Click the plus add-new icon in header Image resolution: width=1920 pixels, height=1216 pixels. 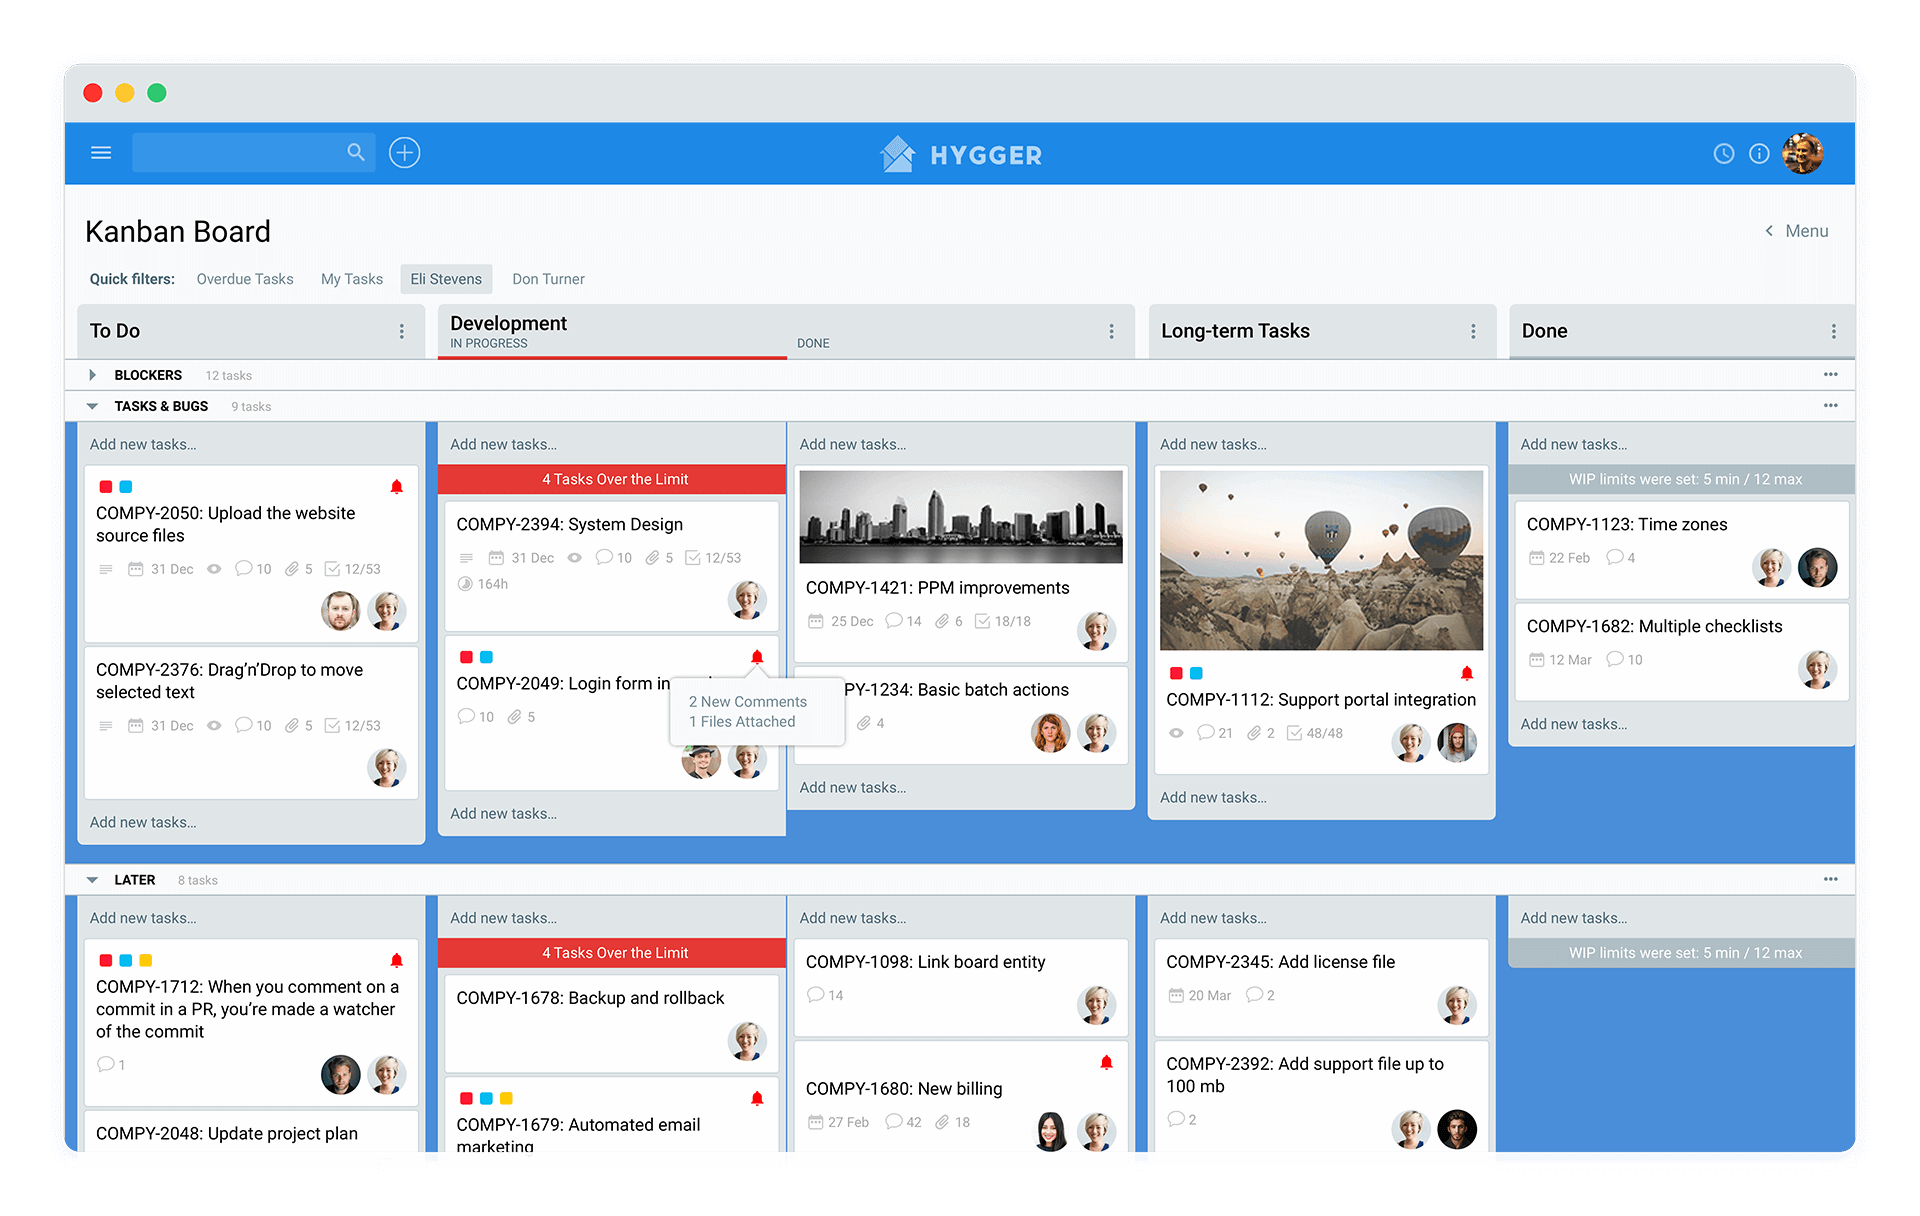coord(404,153)
